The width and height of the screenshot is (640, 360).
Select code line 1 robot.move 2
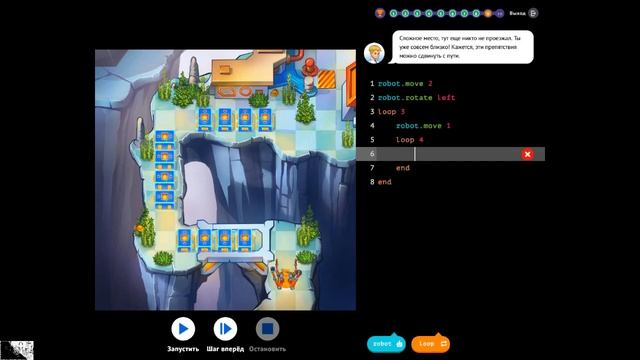(405, 84)
